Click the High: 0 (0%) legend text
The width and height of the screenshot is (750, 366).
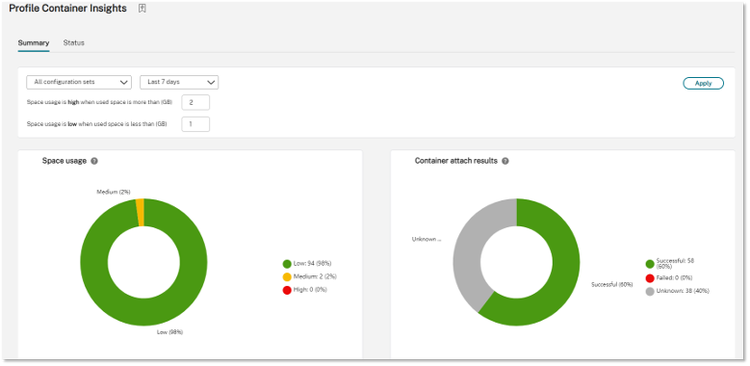click(x=310, y=290)
